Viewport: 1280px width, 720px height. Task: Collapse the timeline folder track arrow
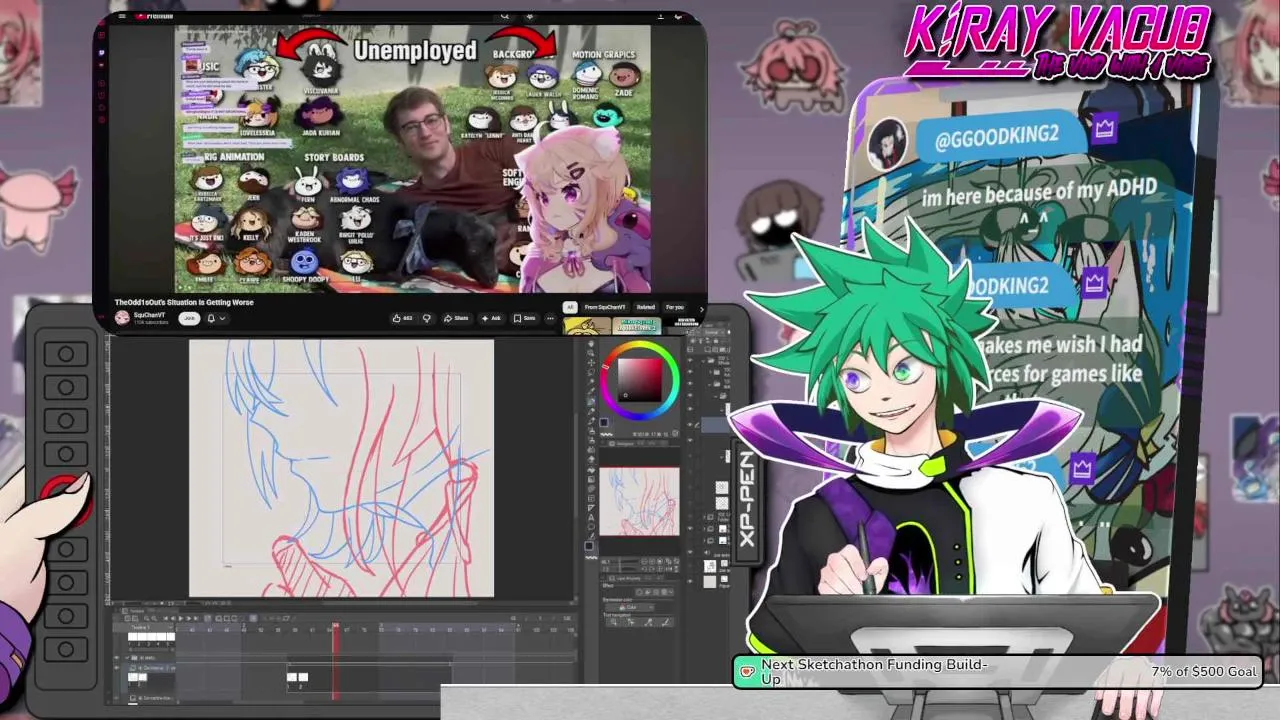[127, 658]
